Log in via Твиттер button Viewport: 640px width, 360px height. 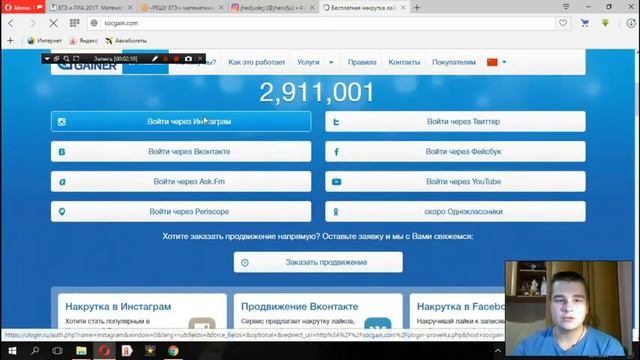[x=455, y=121]
